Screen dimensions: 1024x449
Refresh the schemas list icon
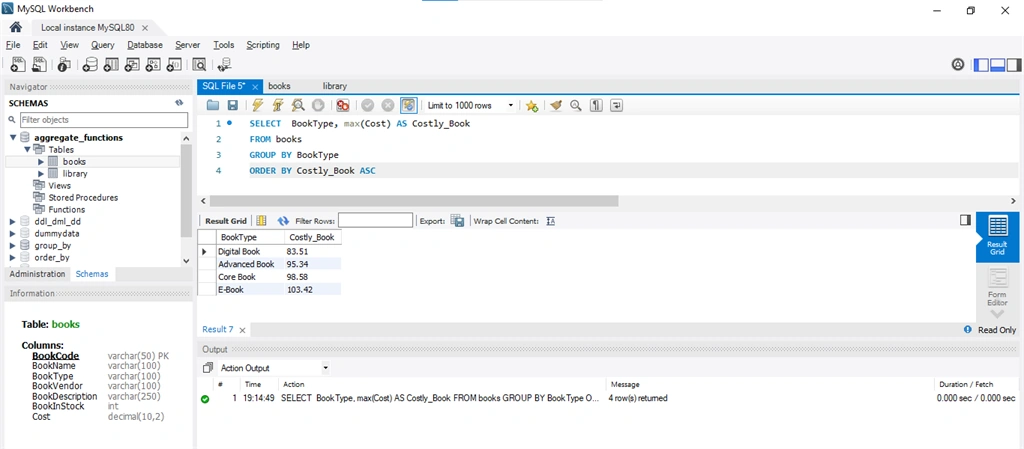pyautogui.click(x=179, y=103)
